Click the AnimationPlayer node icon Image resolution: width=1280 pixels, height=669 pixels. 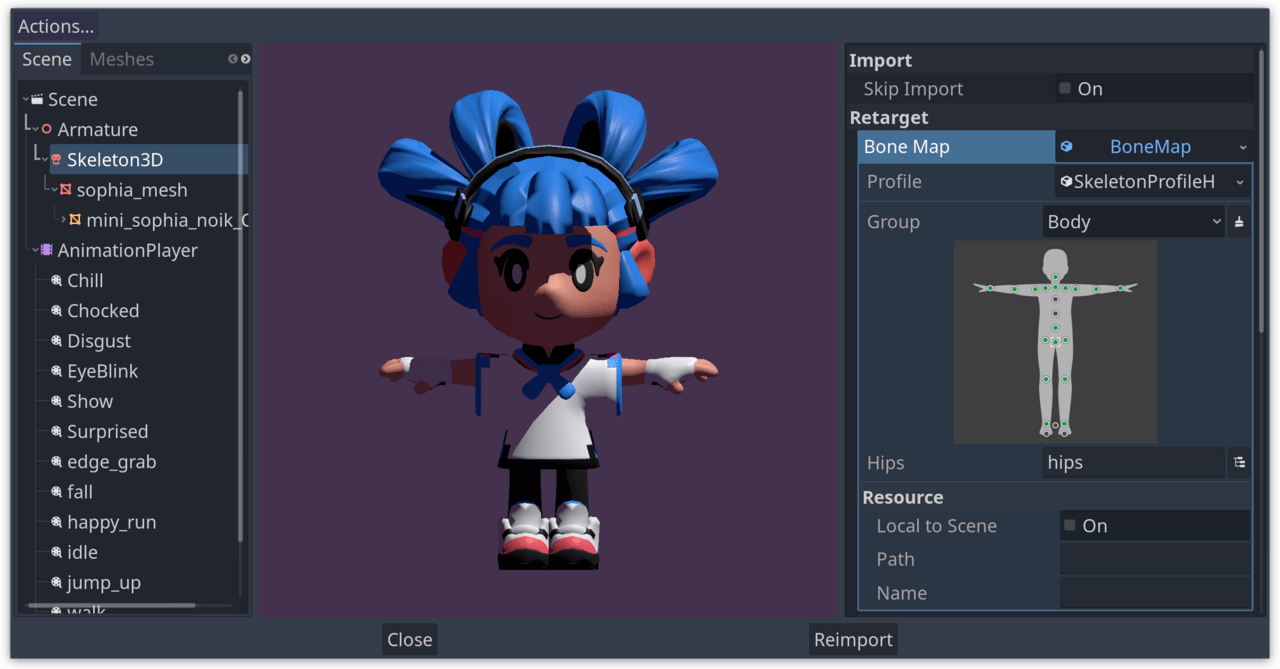click(x=47, y=251)
